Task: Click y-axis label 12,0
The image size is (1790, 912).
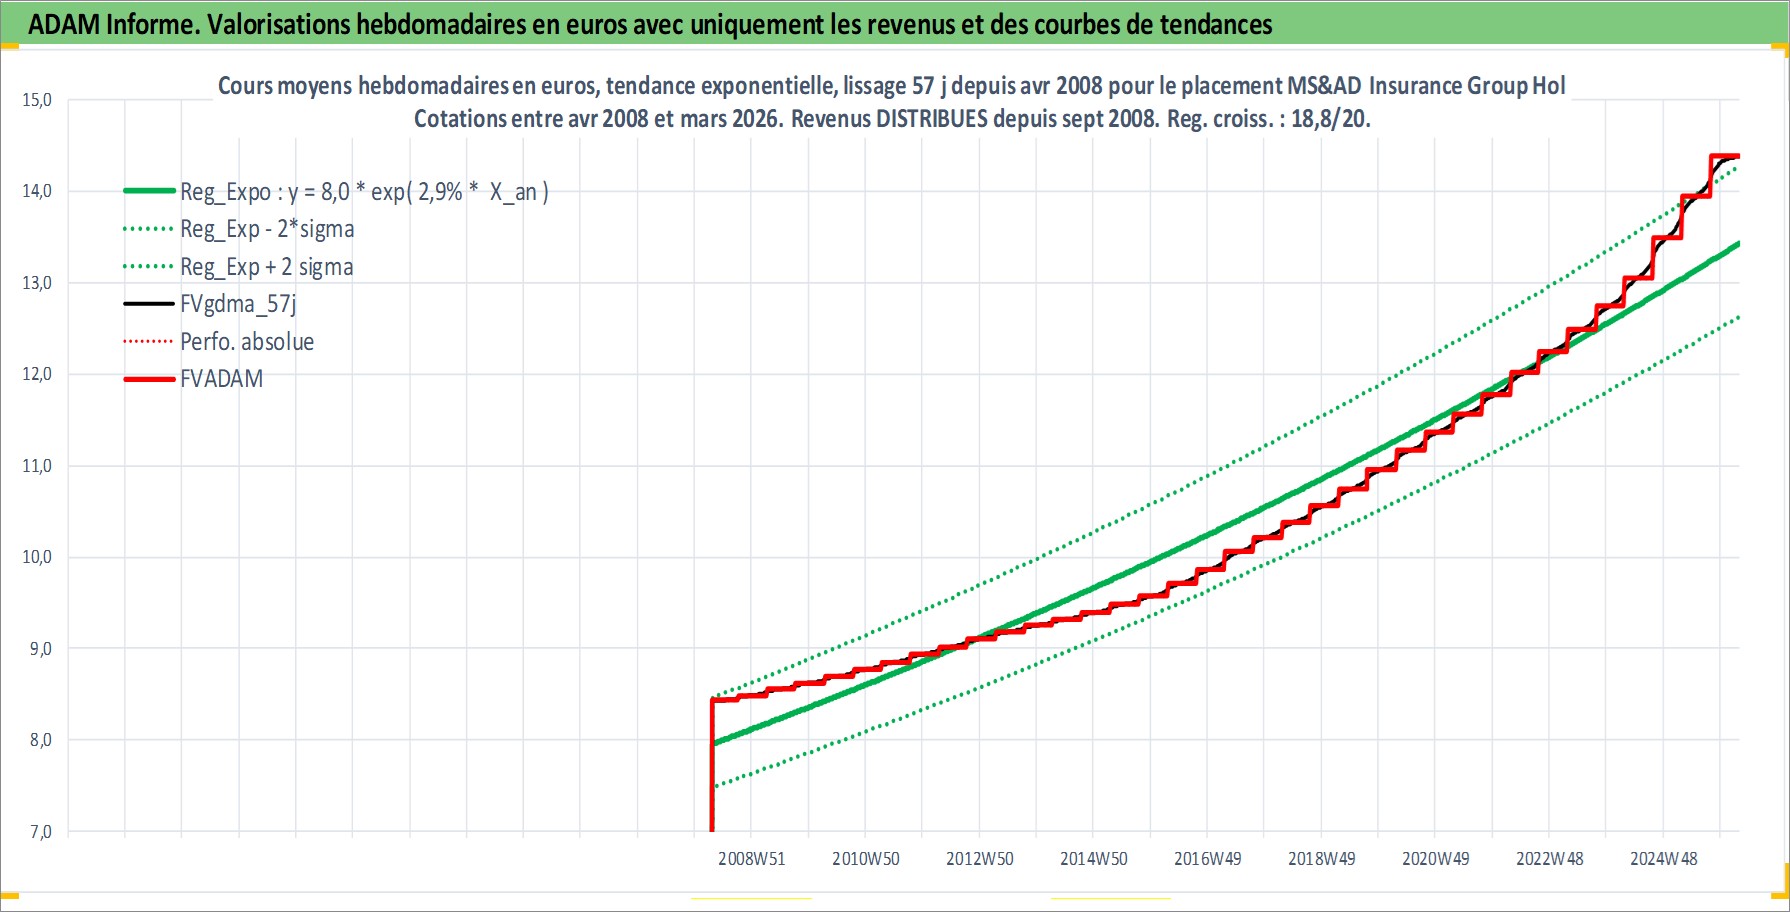Action: 37,374
